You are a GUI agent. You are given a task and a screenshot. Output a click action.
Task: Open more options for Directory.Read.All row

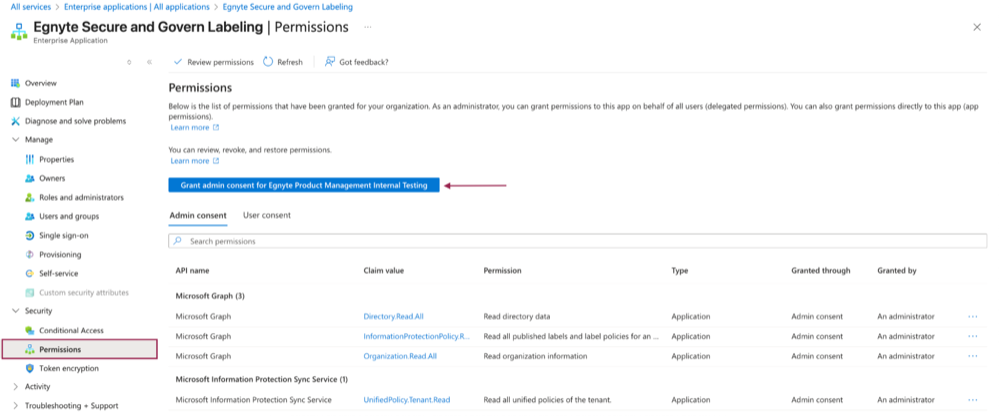[x=972, y=316]
